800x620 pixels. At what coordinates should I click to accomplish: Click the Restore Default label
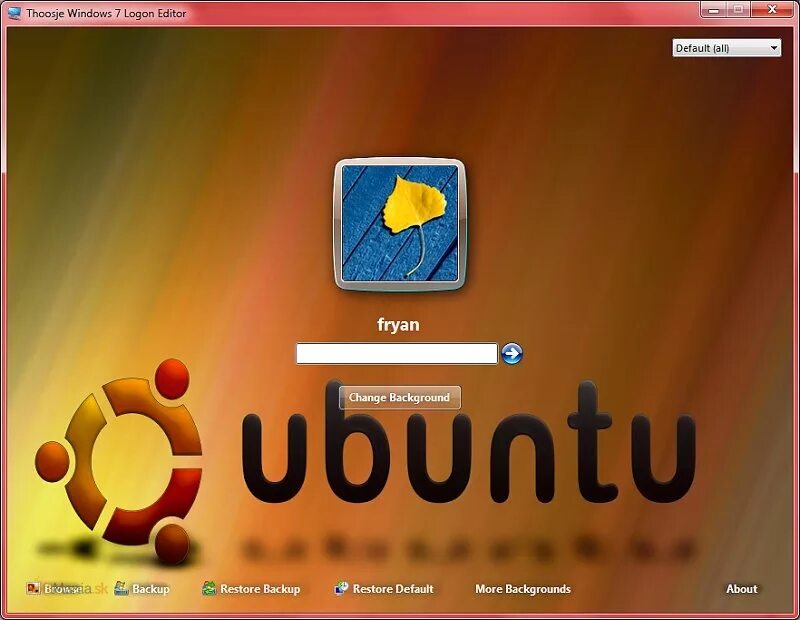[x=393, y=589]
